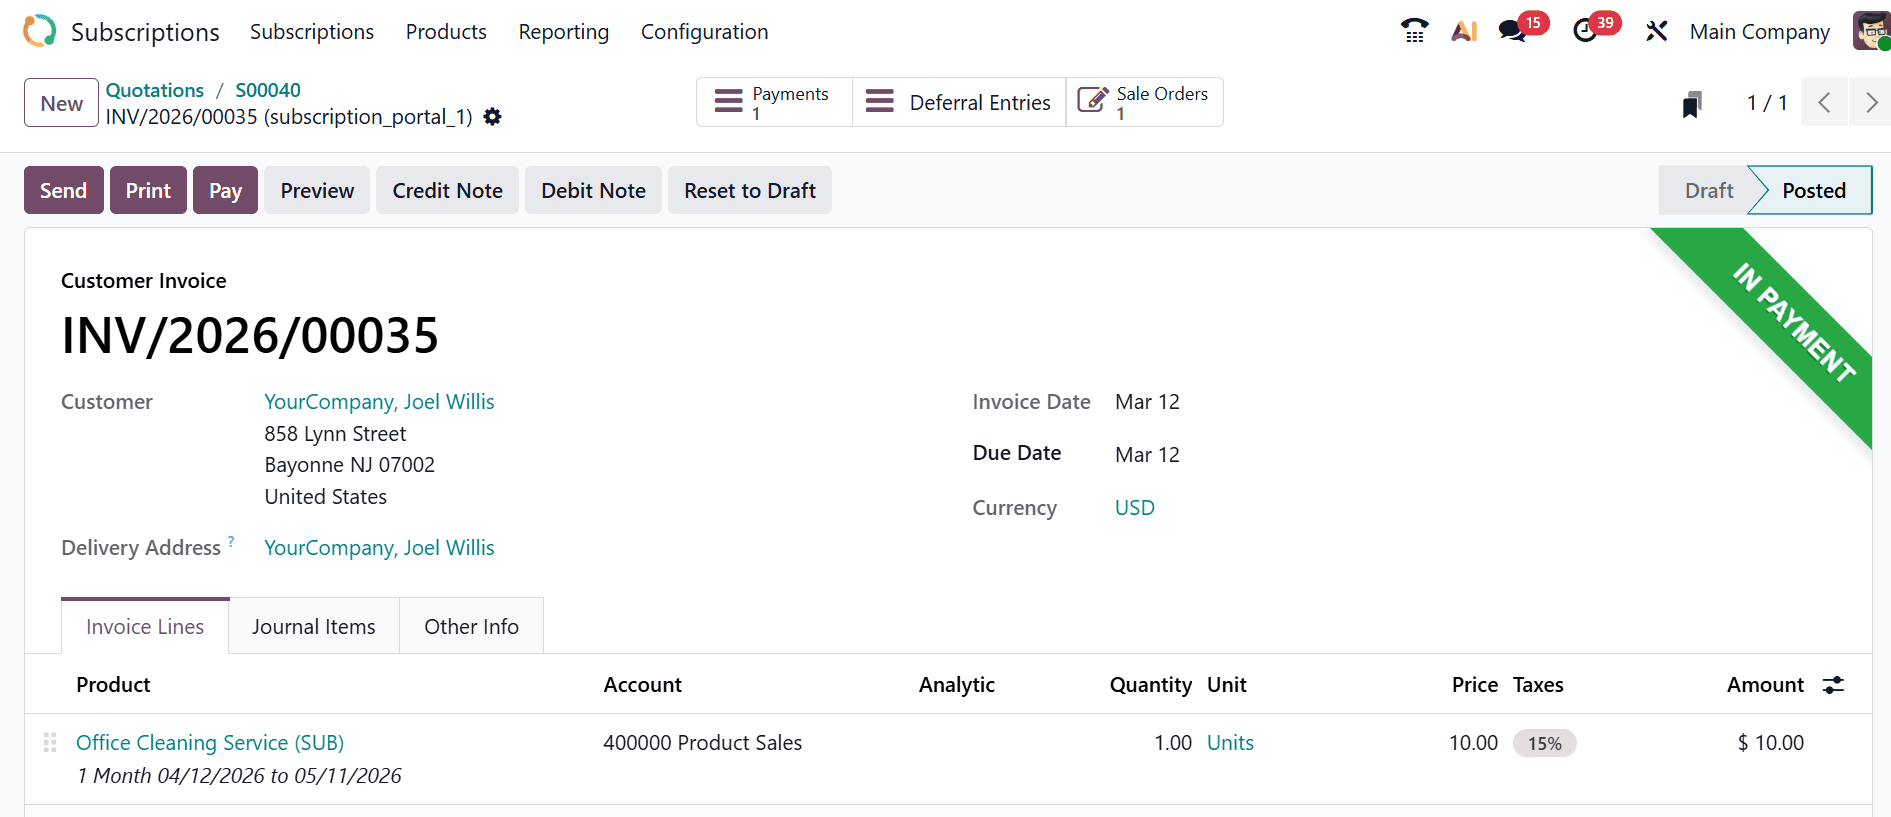
Task: Toggle optional columns settings icon
Action: coord(1833,685)
